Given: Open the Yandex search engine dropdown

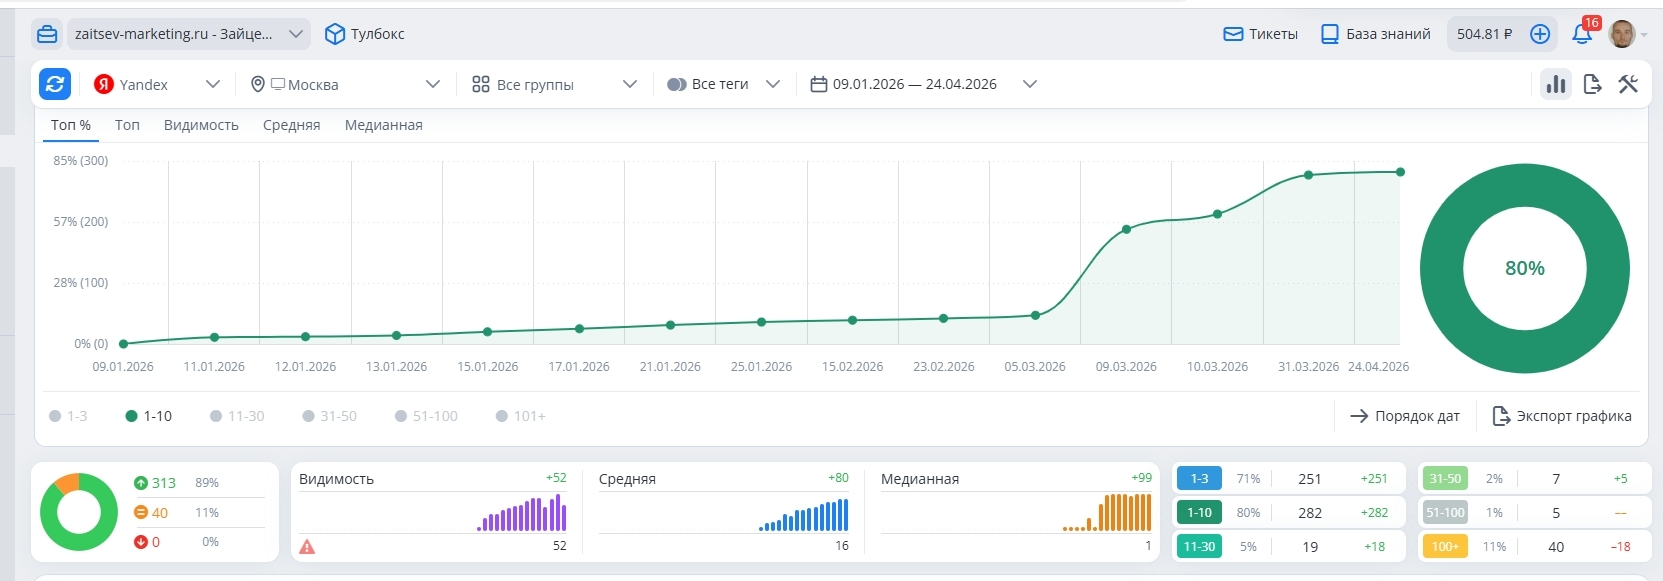Looking at the screenshot, I should pos(157,84).
